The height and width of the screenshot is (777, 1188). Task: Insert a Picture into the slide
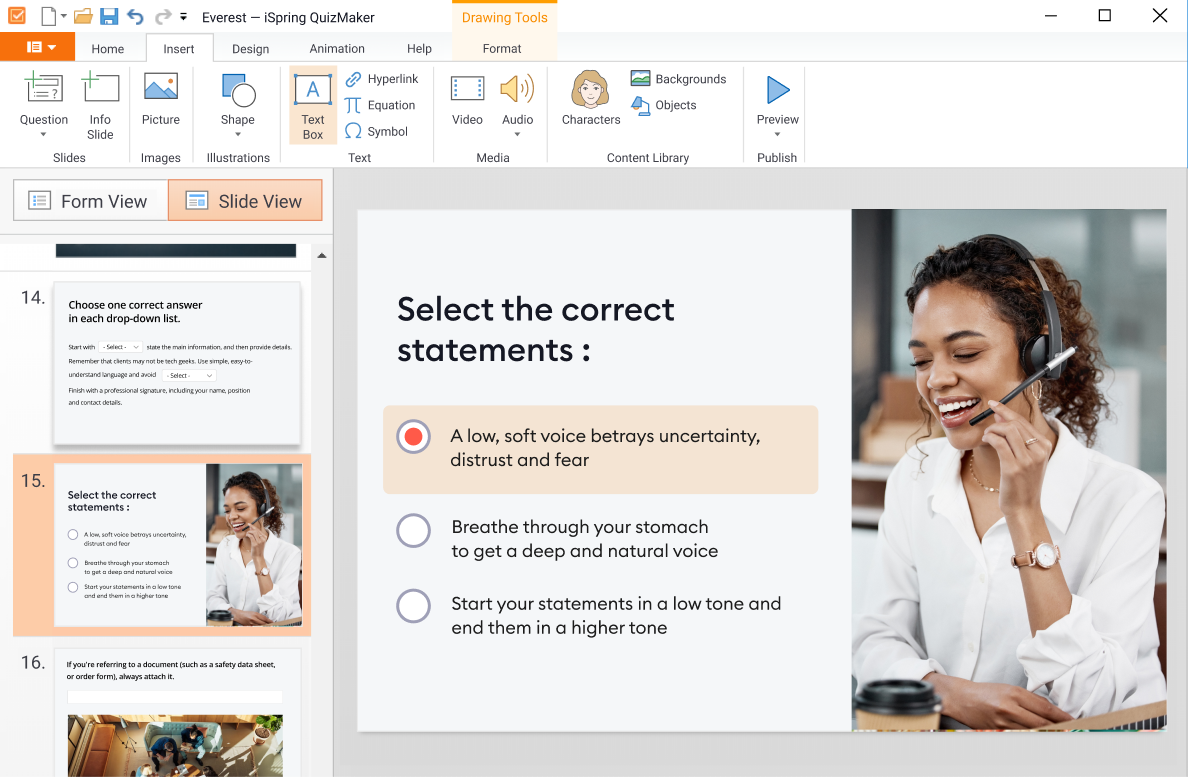[160, 100]
